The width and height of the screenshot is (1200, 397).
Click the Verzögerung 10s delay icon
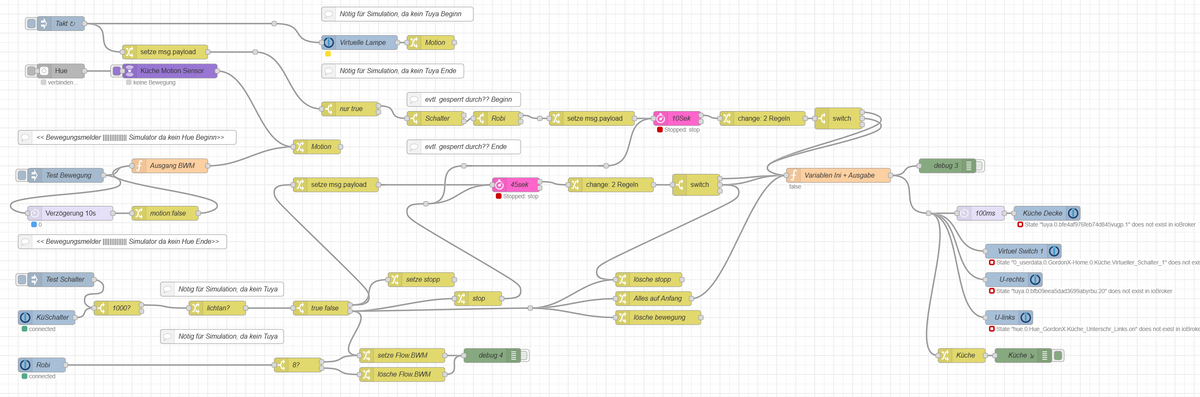(34, 212)
